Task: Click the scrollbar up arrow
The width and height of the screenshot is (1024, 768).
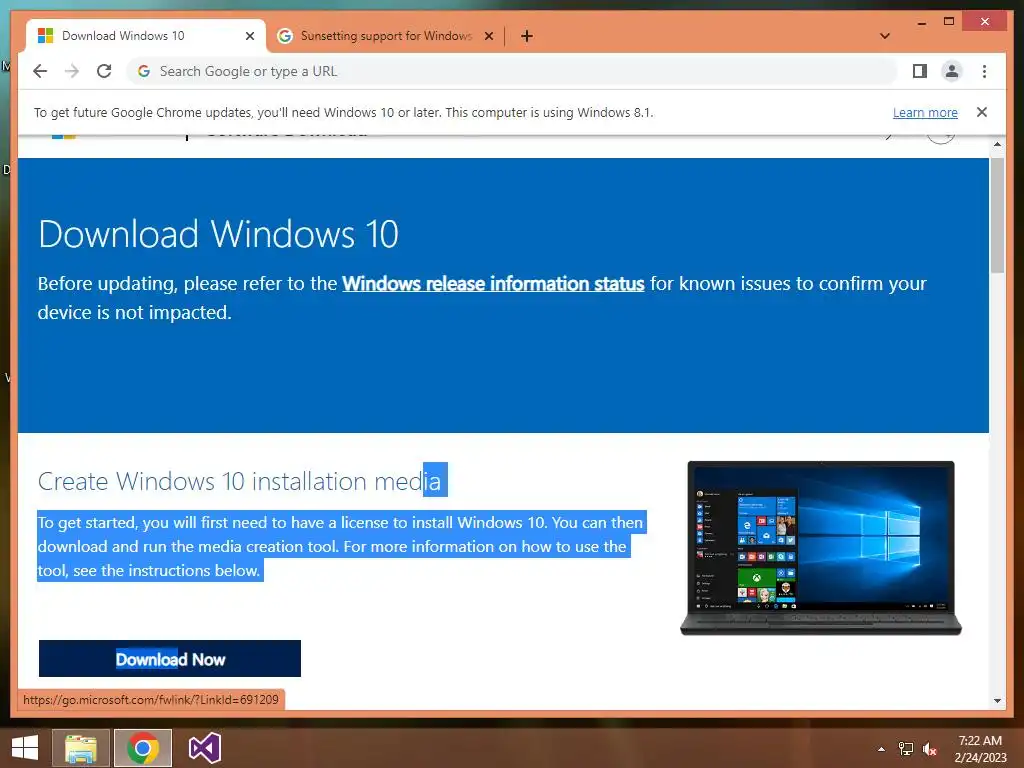Action: [997, 144]
